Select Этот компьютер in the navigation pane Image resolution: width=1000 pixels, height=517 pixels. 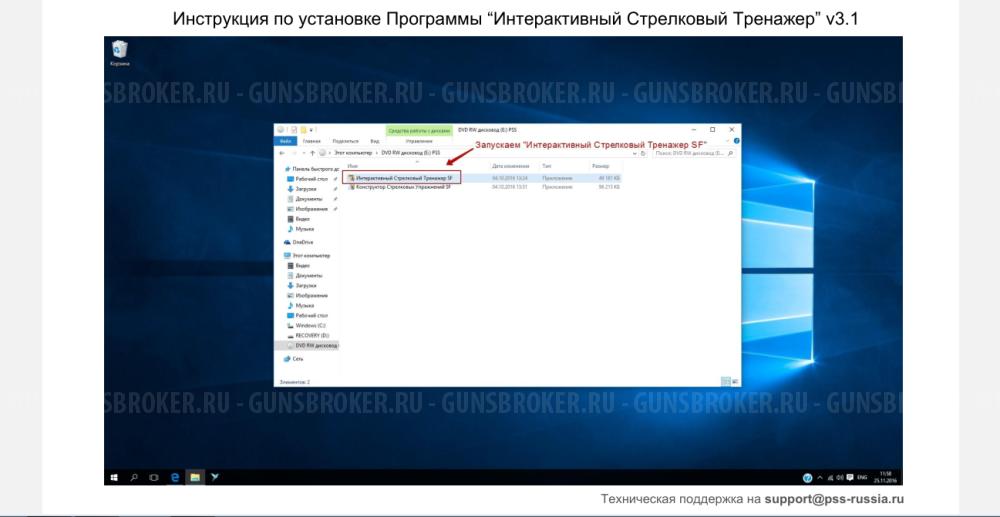[x=307, y=255]
